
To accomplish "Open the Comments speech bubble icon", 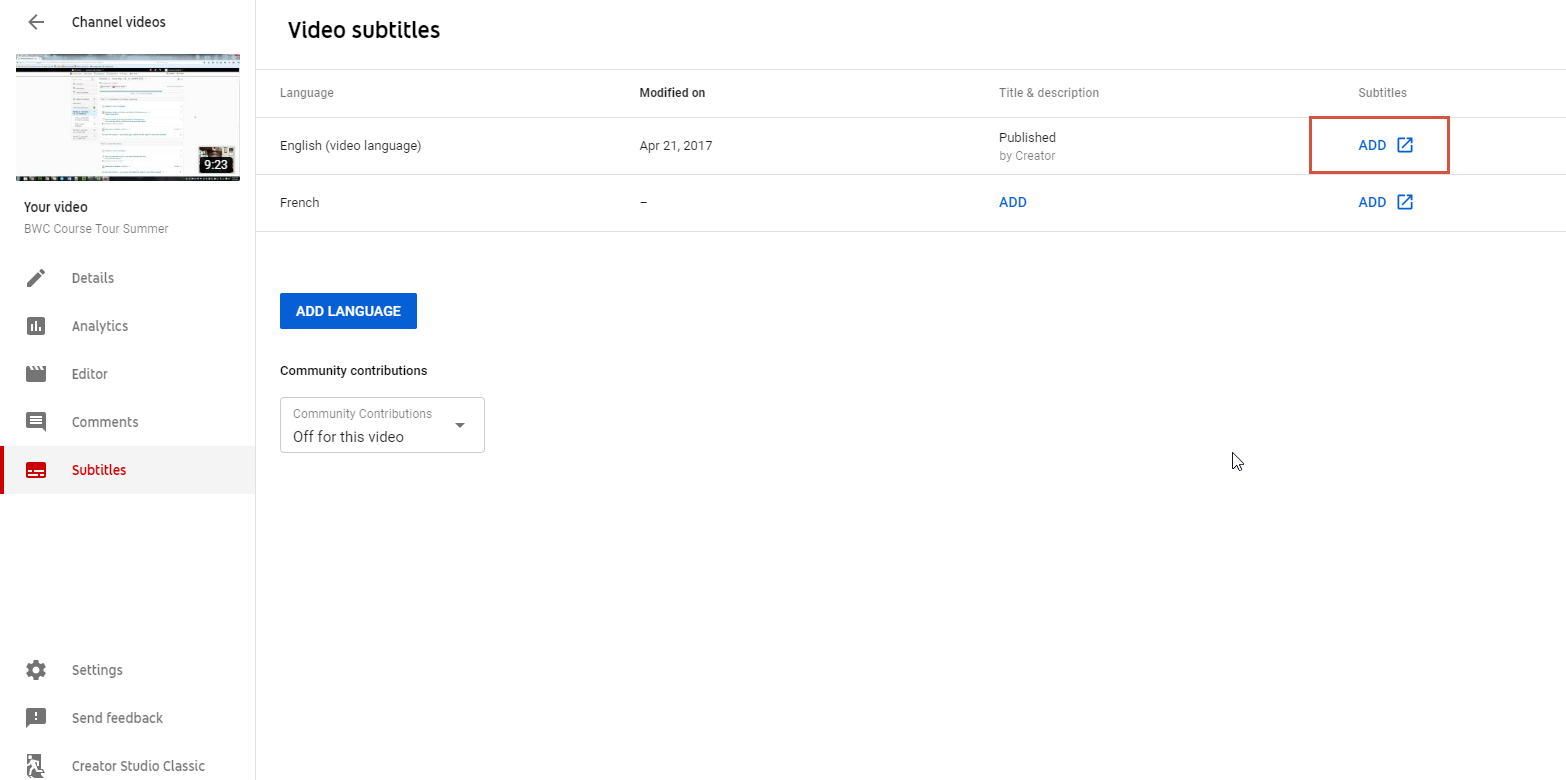I will tap(36, 422).
